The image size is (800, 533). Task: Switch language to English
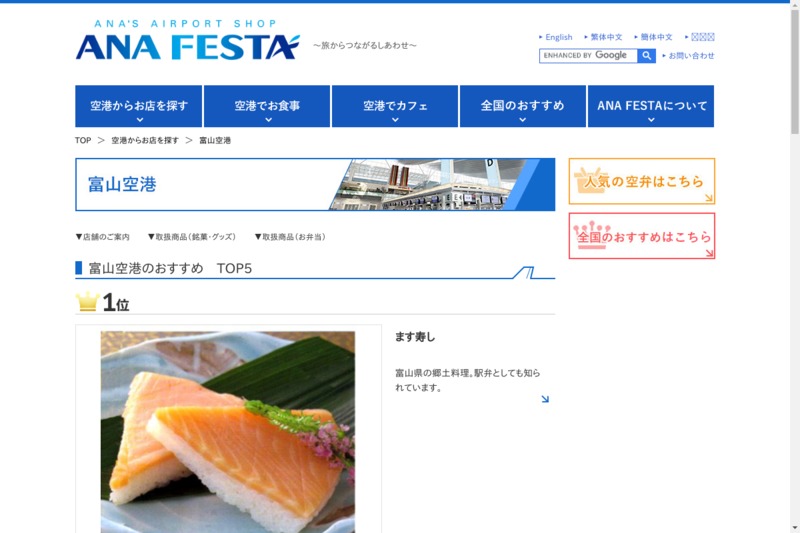[556, 37]
